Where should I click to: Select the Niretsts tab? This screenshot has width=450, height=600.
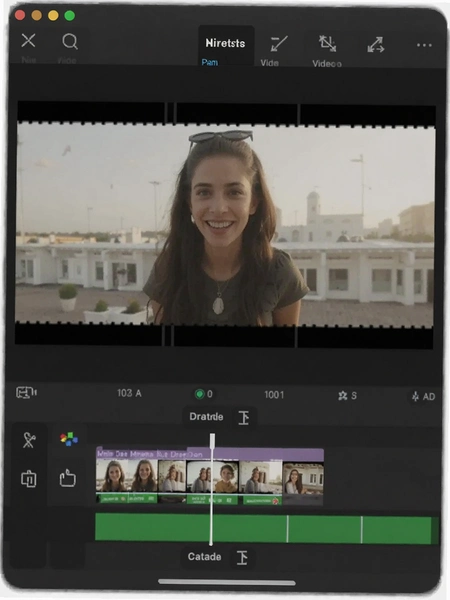(x=225, y=43)
